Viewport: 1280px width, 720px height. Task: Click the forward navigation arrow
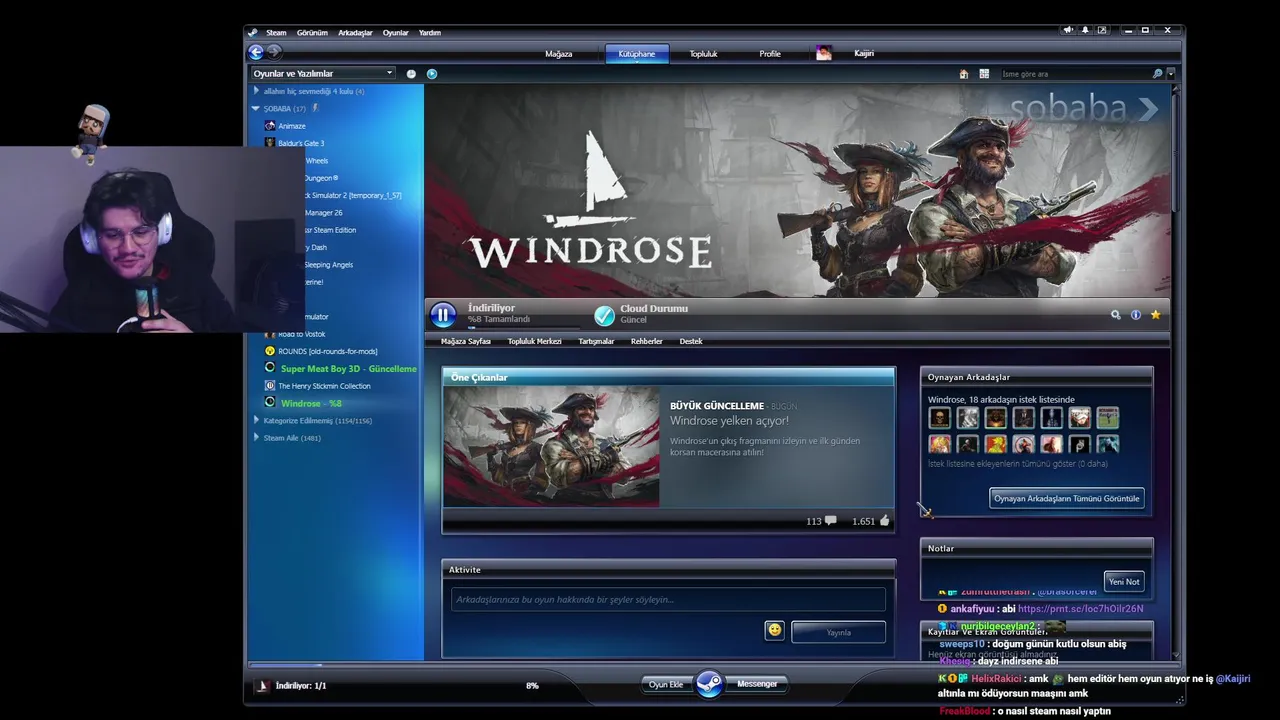(x=274, y=52)
